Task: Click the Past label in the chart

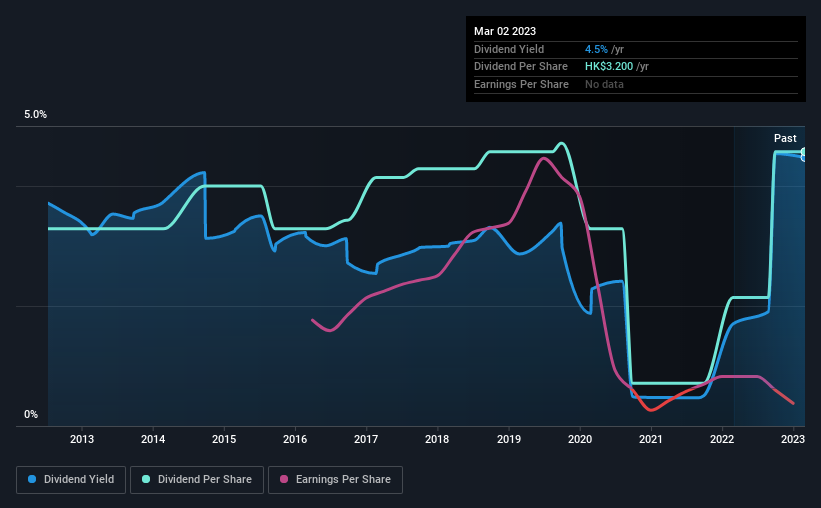Action: (x=785, y=138)
